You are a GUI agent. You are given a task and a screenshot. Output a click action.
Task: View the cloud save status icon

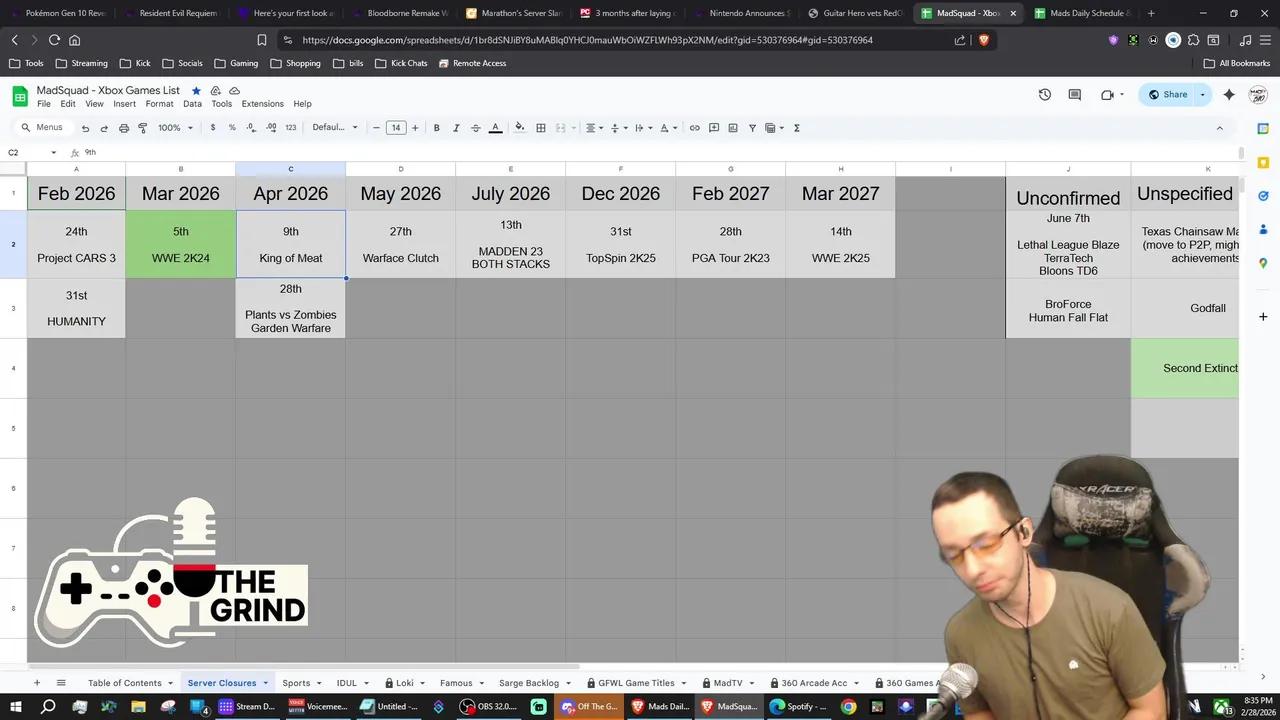point(234,90)
